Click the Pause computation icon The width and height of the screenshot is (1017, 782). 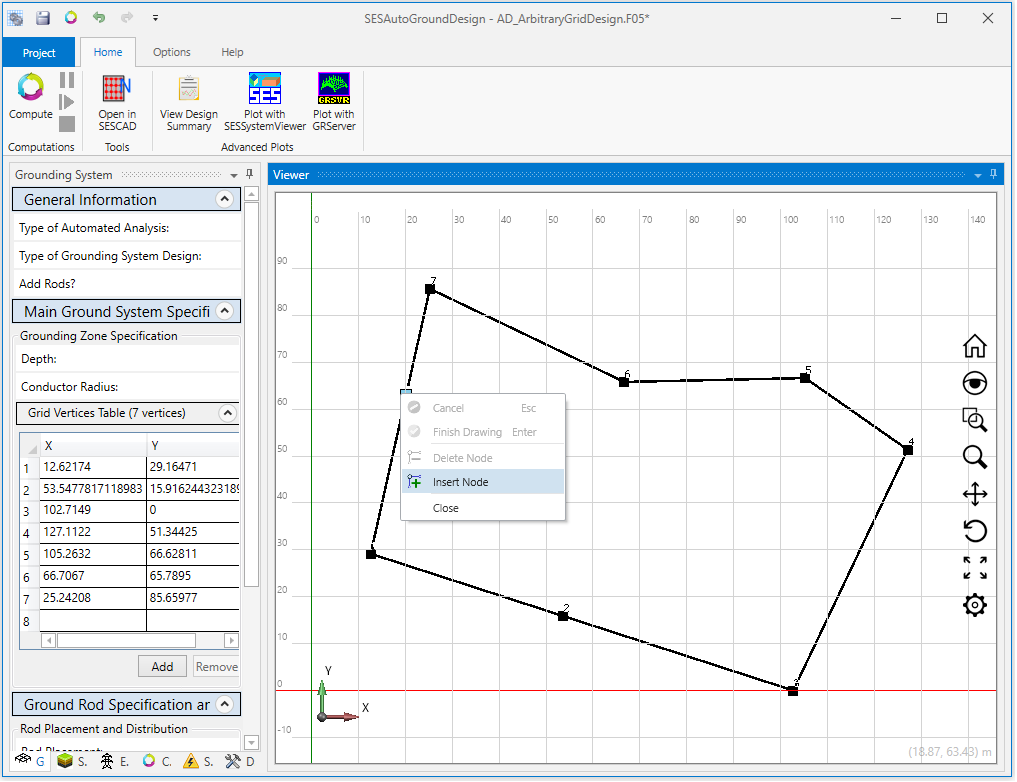pyautogui.click(x=67, y=80)
